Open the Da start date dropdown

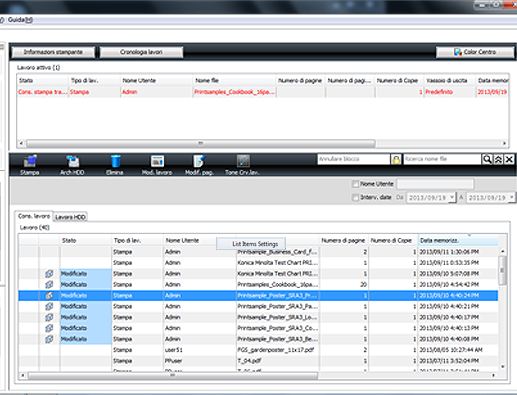pyautogui.click(x=451, y=198)
